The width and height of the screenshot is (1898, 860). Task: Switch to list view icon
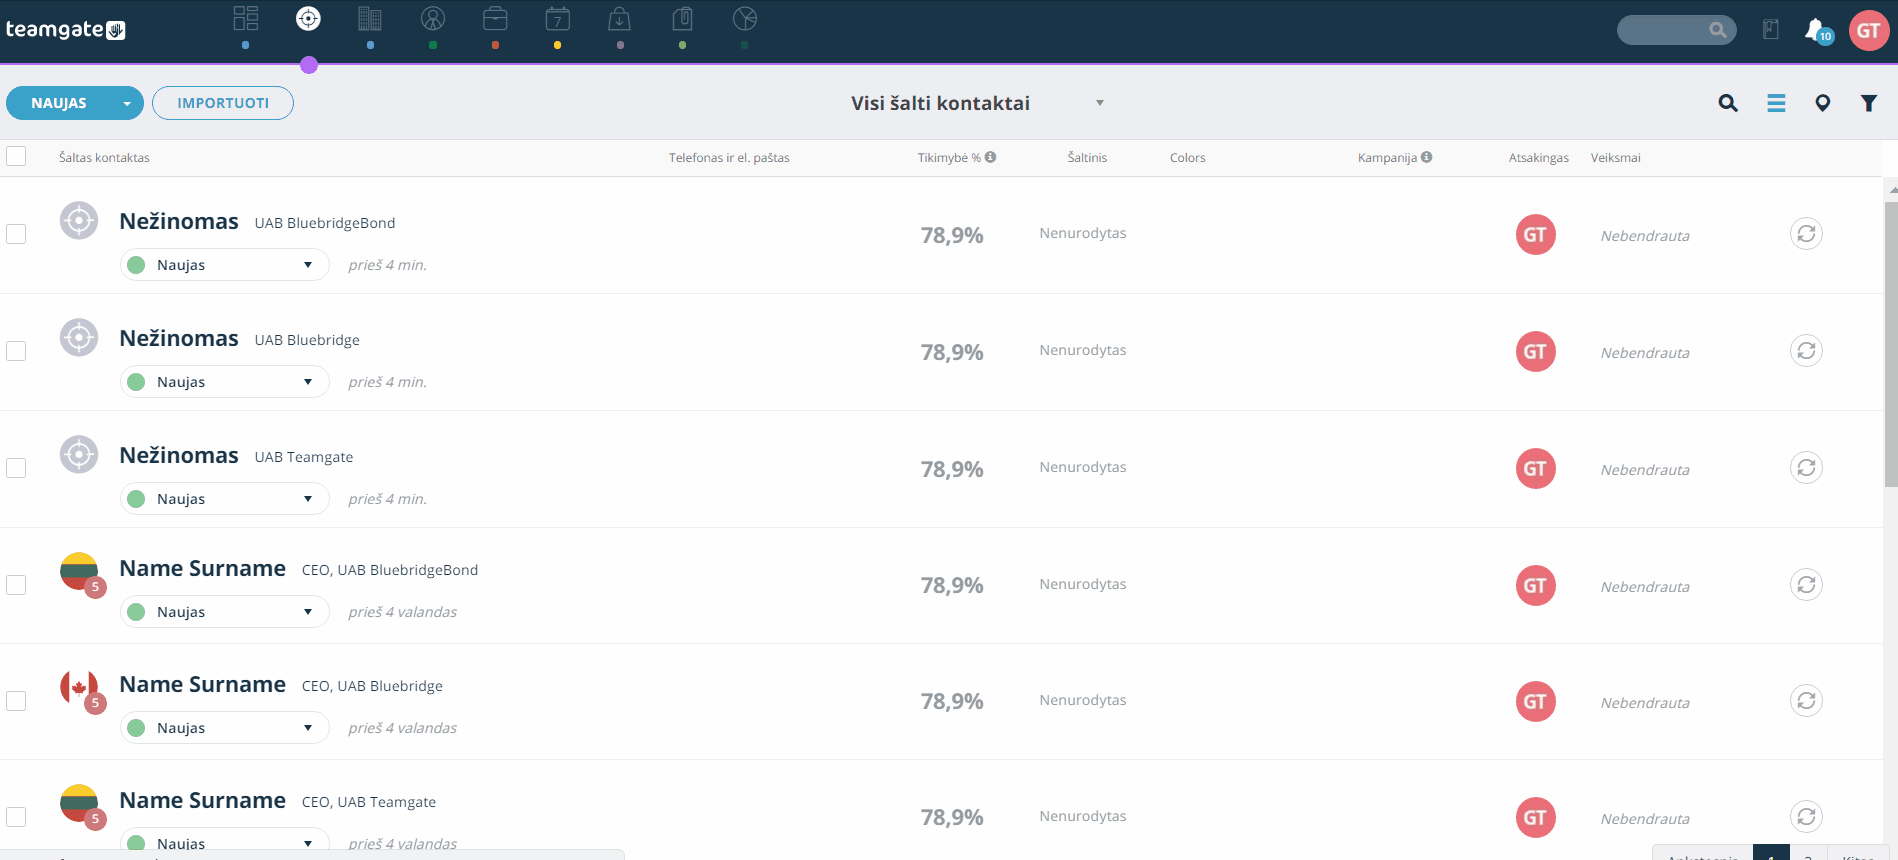click(x=1776, y=103)
